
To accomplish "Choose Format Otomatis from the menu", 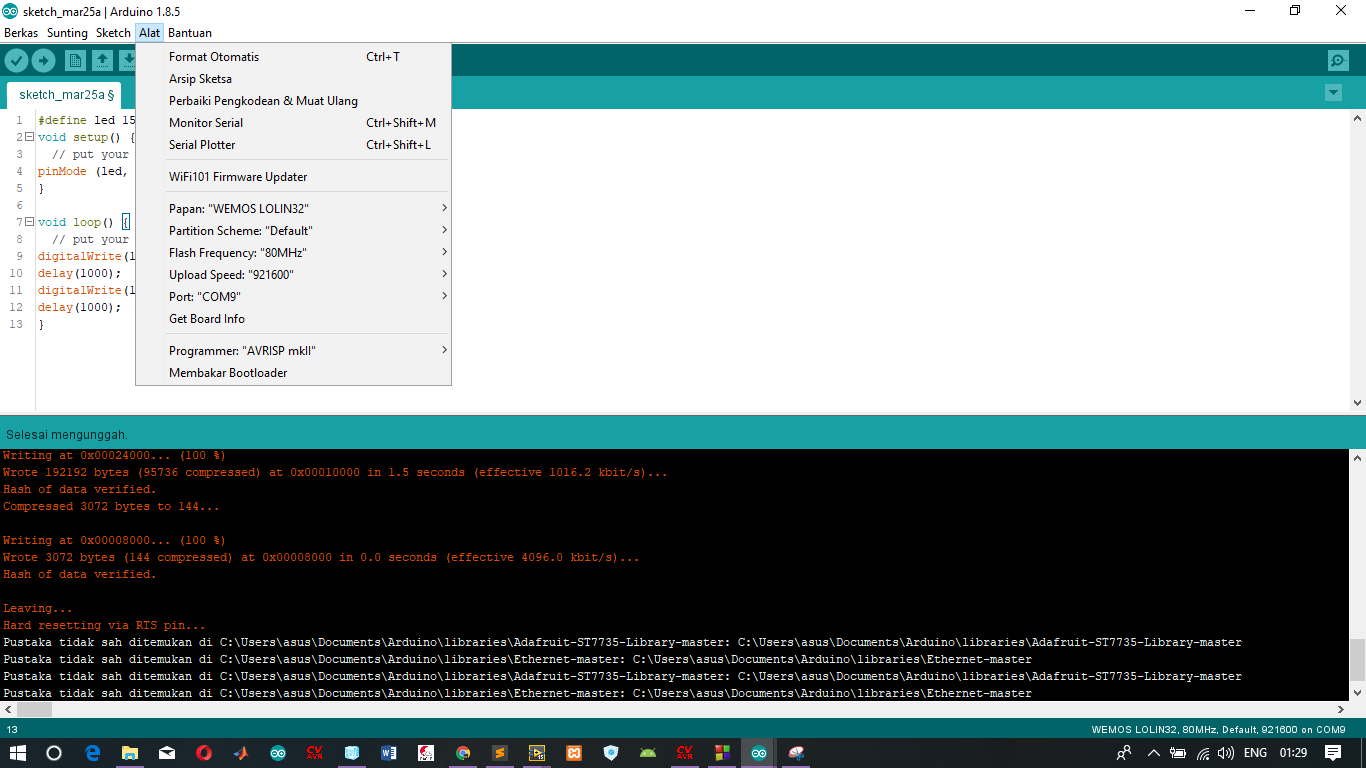I will click(293, 57).
